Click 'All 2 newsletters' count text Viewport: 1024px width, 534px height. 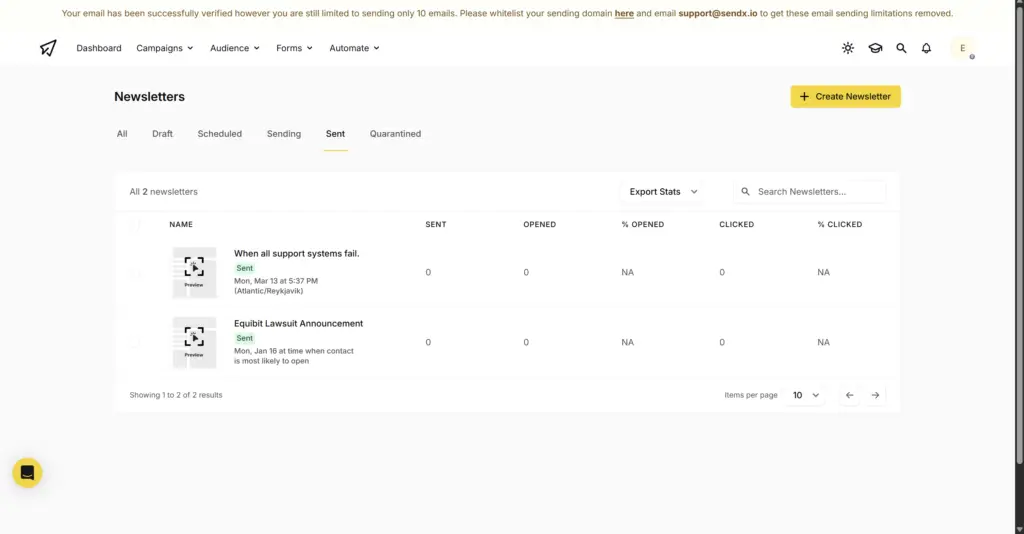163,191
